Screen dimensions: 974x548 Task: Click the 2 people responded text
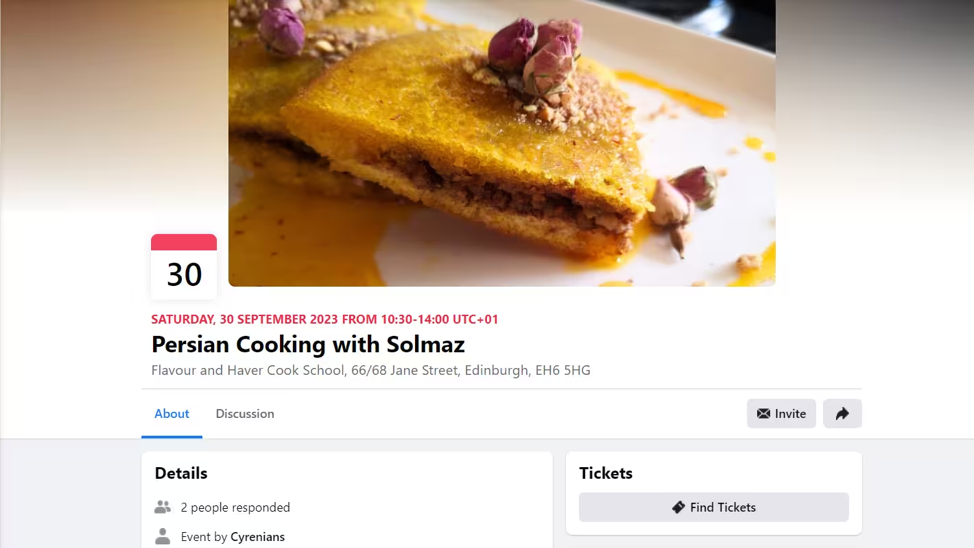click(235, 508)
